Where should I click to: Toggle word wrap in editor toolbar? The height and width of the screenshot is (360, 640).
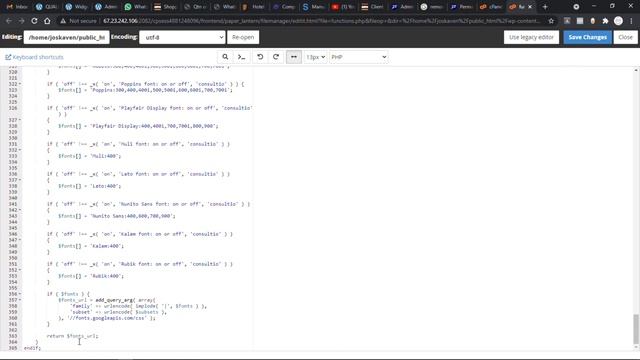click(293, 57)
